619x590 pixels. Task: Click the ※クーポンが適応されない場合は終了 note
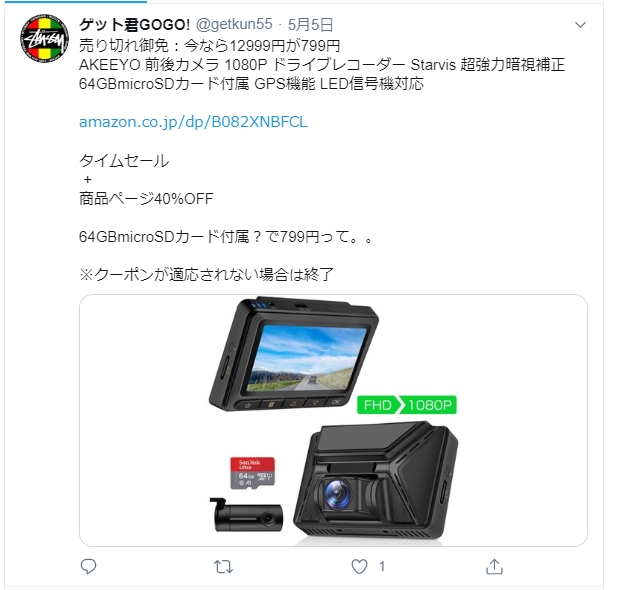(x=206, y=274)
